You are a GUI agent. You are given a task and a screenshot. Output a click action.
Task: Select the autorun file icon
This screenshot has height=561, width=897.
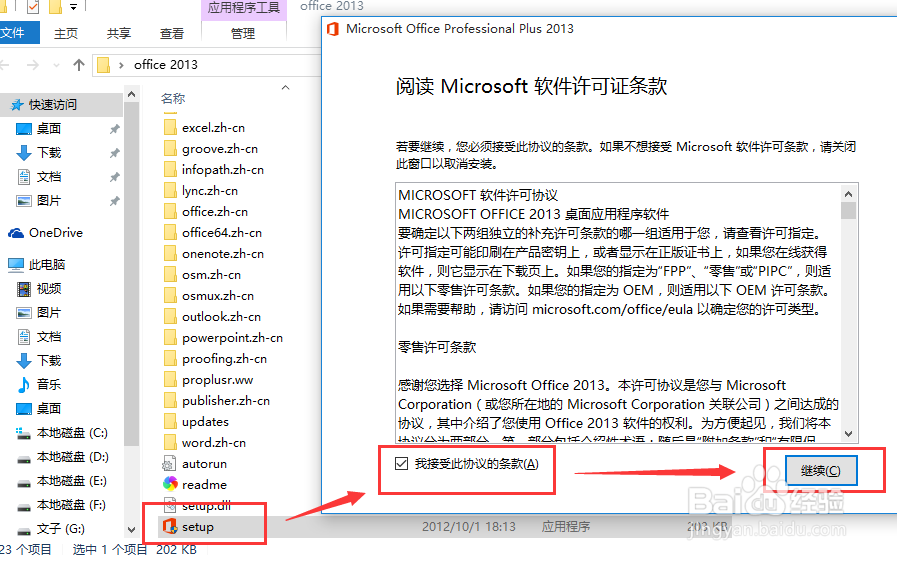click(x=169, y=464)
